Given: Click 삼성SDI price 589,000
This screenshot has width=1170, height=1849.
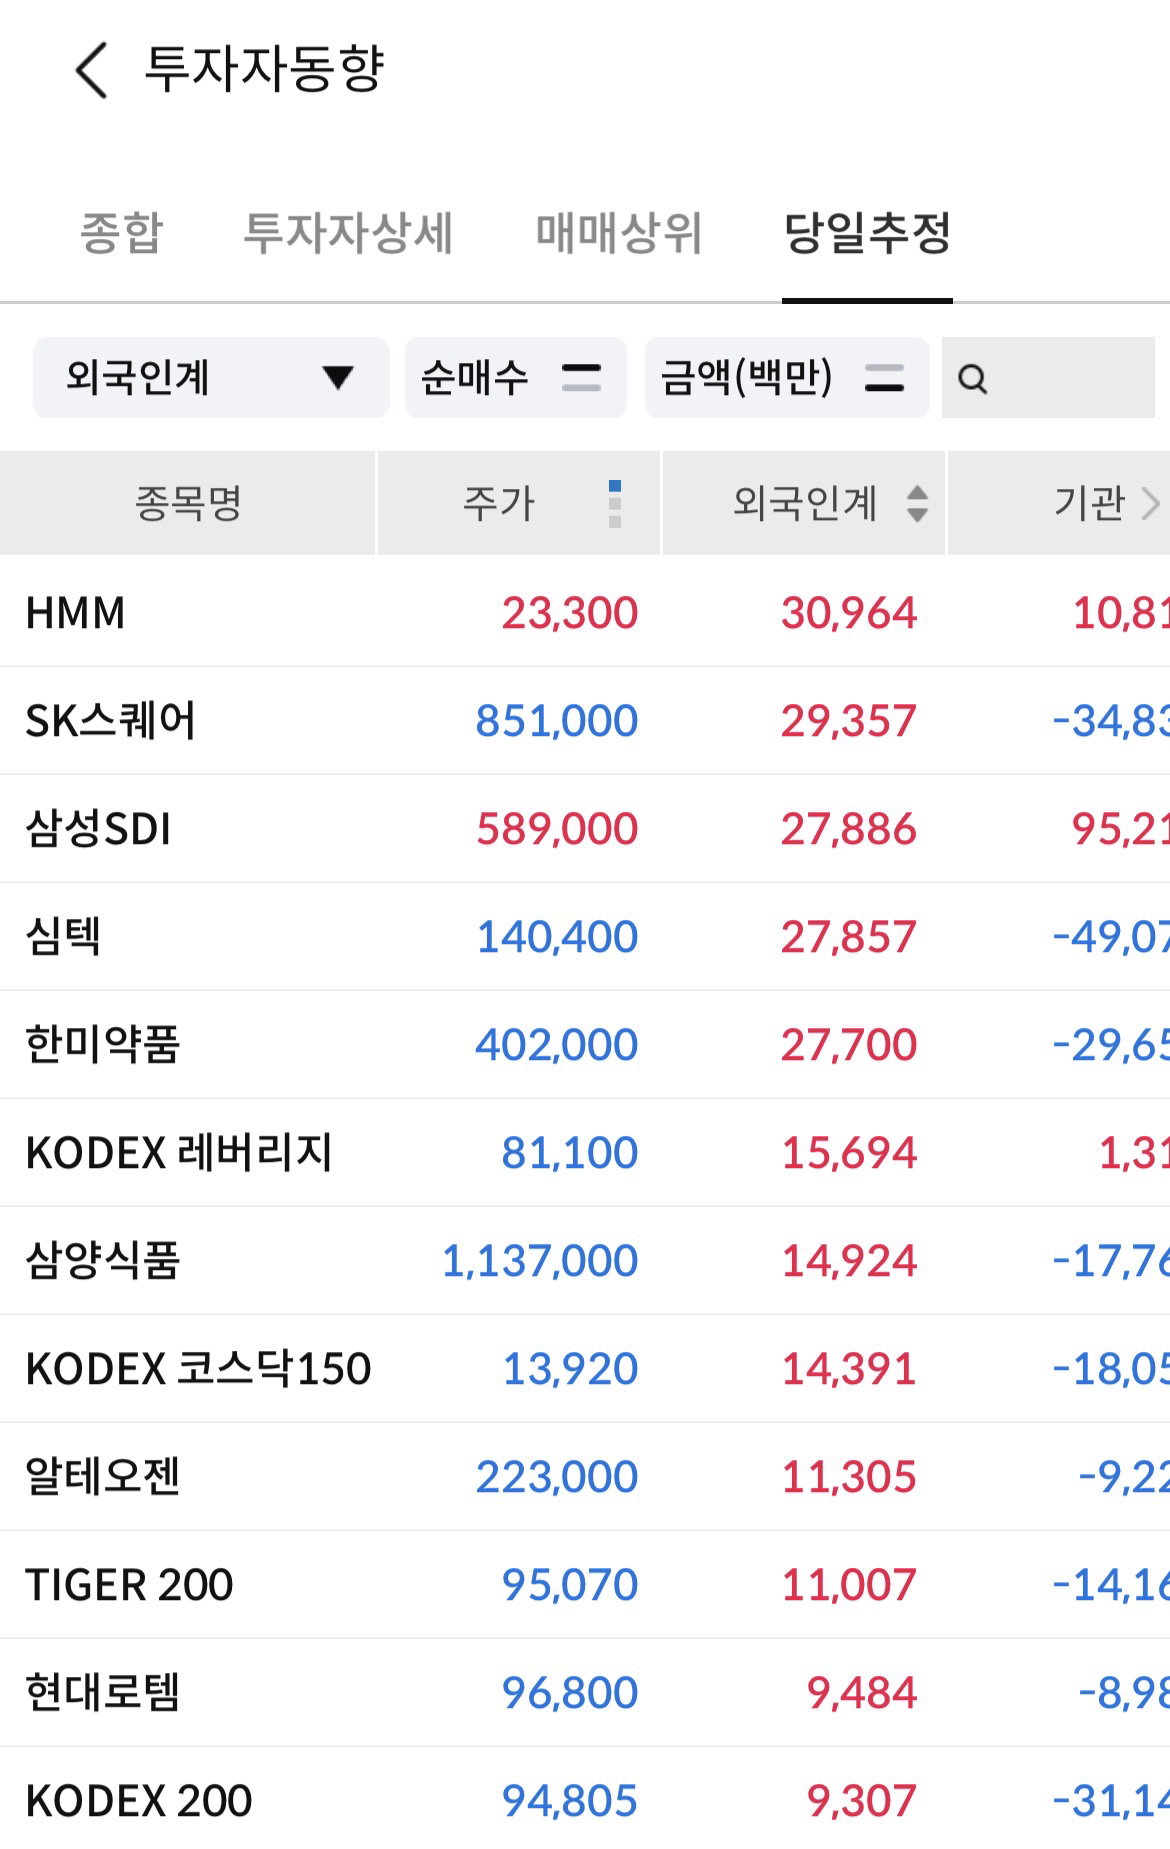Looking at the screenshot, I should click(x=557, y=829).
